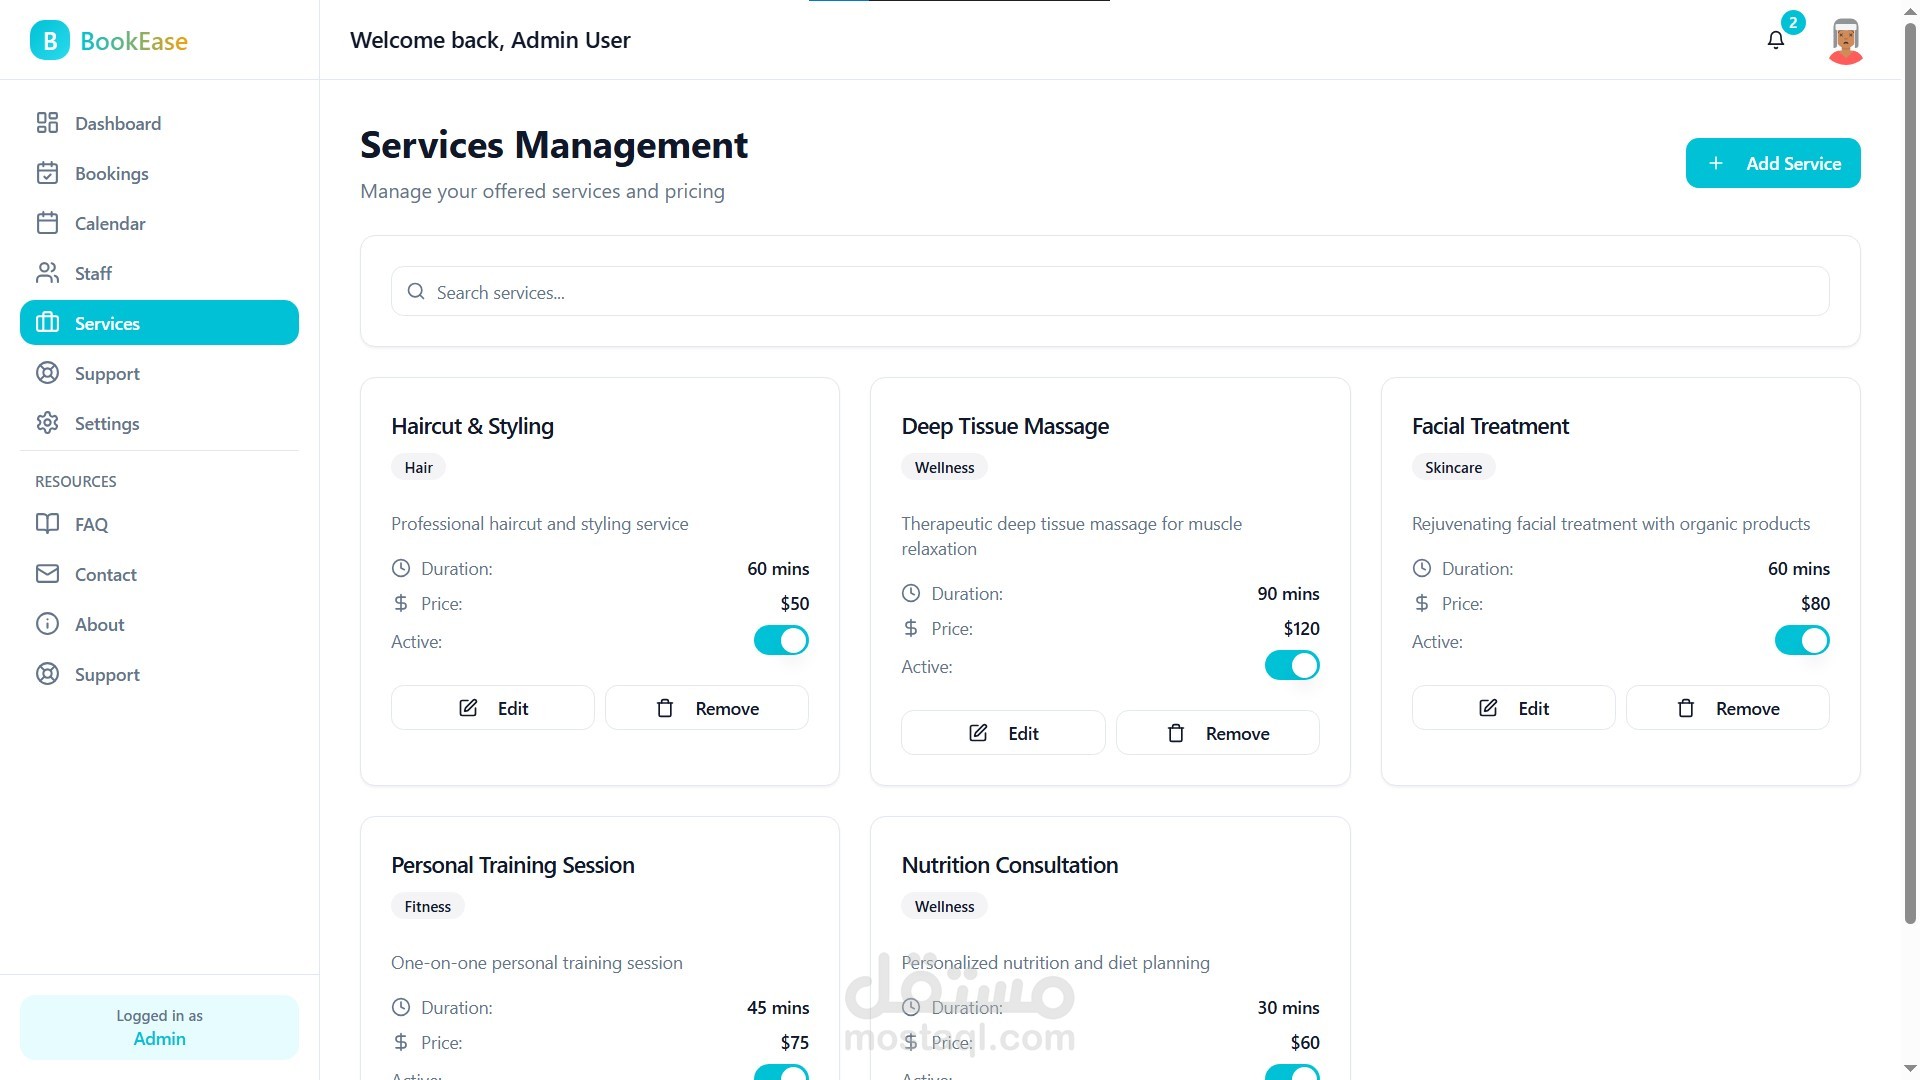This screenshot has width=1920, height=1080.
Task: Open the admin user avatar
Action: 1845,41
